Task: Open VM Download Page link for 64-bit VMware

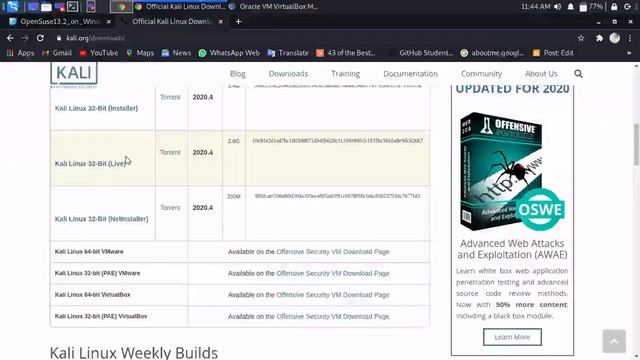Action: pos(333,252)
